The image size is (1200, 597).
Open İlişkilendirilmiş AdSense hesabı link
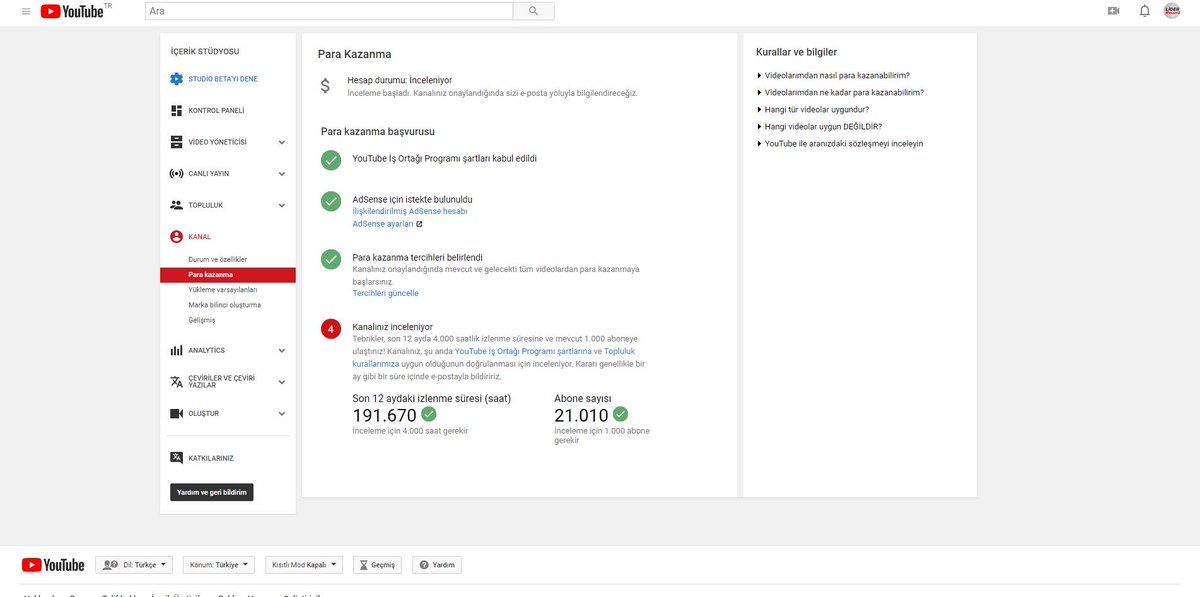click(x=410, y=211)
